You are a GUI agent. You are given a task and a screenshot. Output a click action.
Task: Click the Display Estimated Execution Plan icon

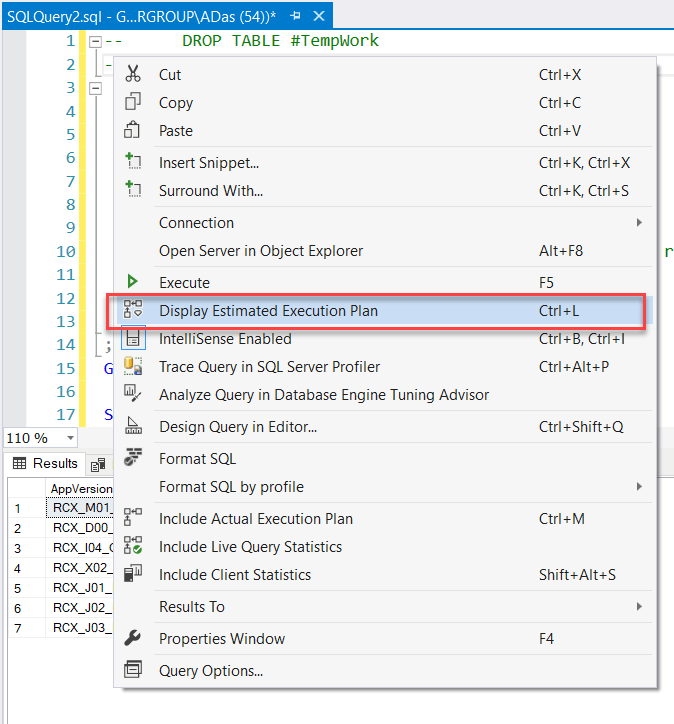click(x=133, y=309)
